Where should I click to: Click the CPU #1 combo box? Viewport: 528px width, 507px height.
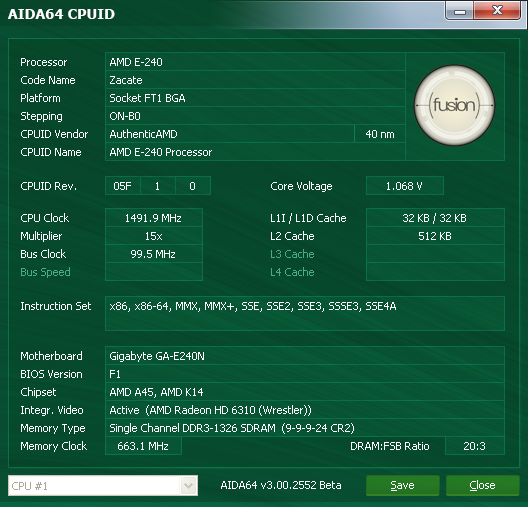(103, 485)
